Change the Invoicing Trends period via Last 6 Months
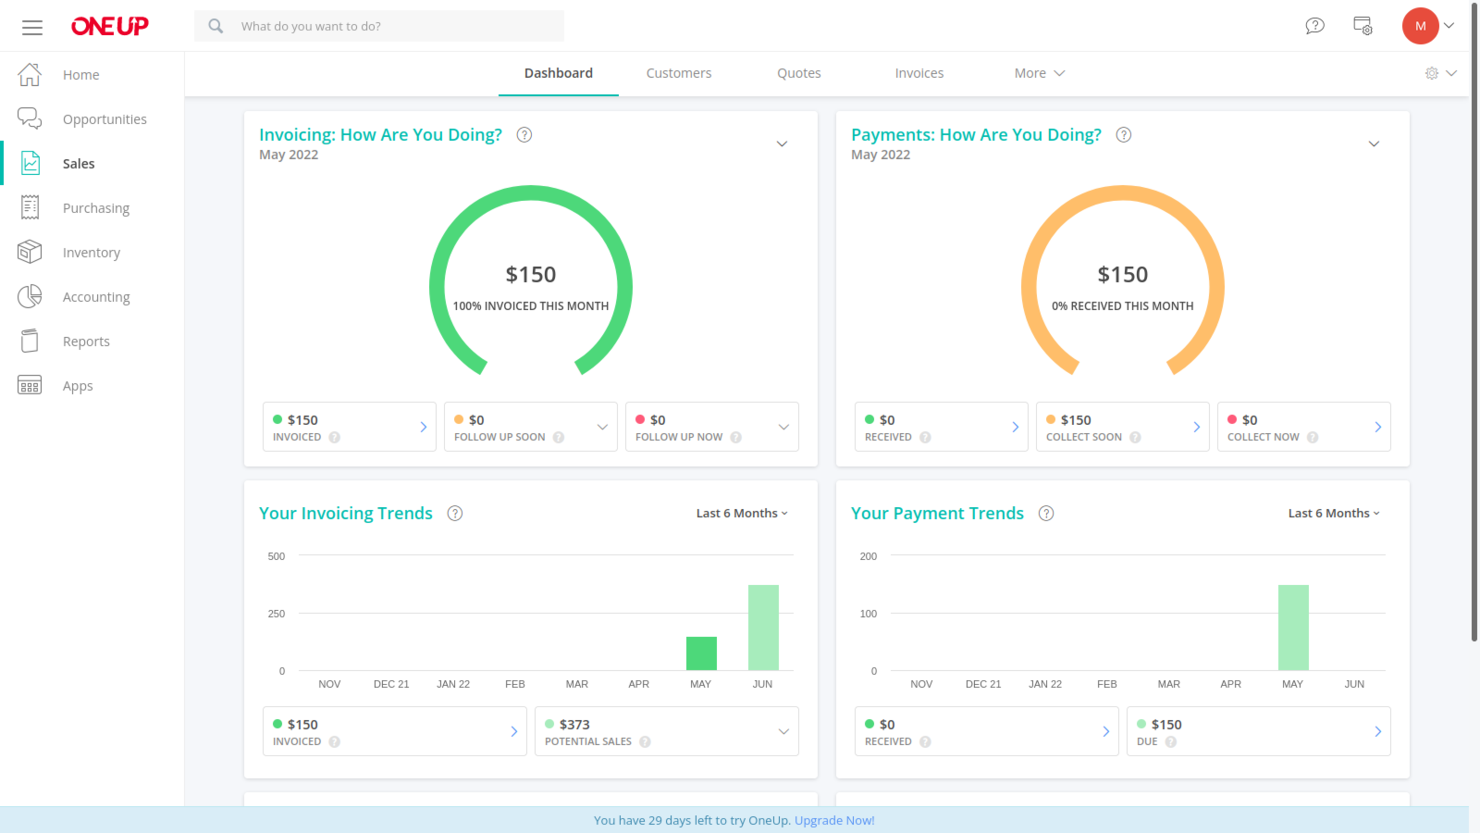 [740, 513]
